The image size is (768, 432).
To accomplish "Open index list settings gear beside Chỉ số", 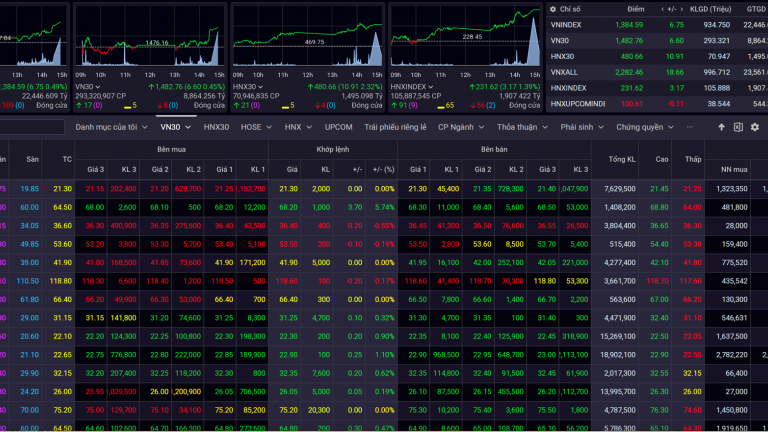I will (552, 9).
